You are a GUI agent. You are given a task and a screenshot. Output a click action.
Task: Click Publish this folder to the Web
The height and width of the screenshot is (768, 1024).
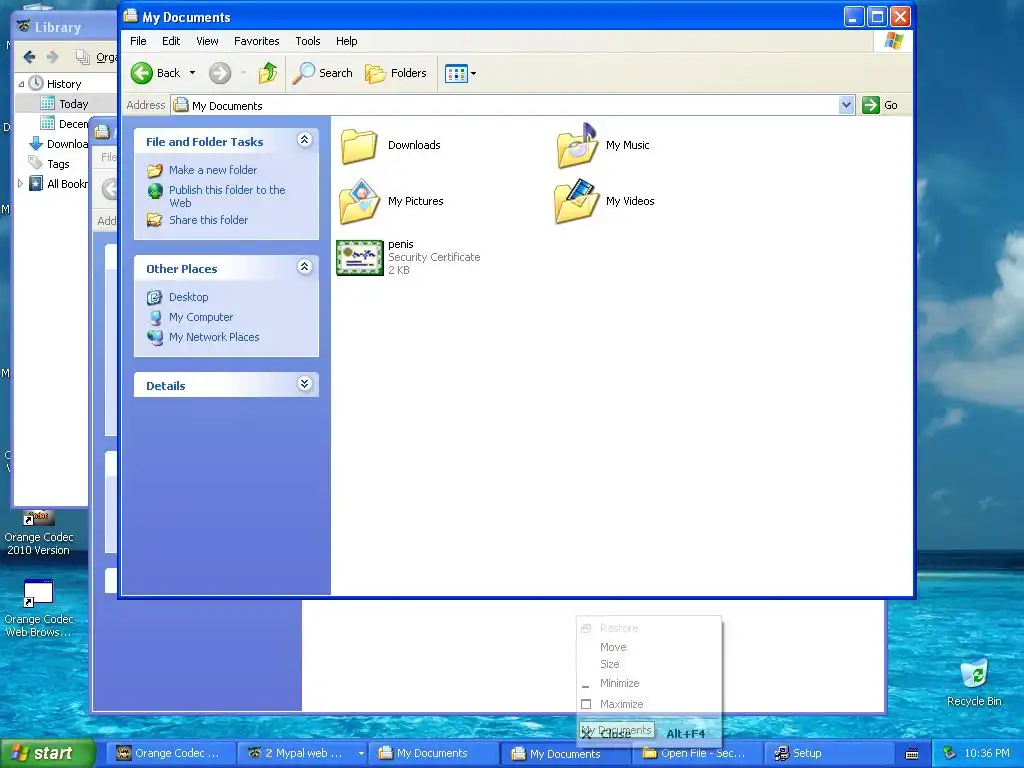(x=227, y=196)
